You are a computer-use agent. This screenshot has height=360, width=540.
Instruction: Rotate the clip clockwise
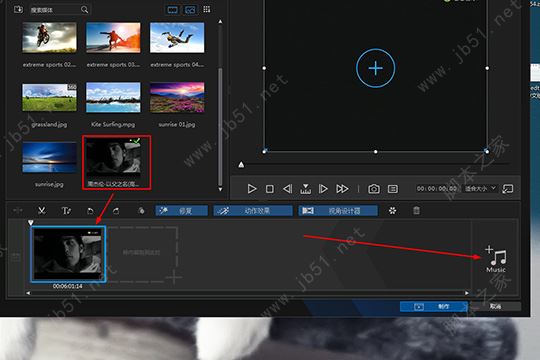[116, 210]
